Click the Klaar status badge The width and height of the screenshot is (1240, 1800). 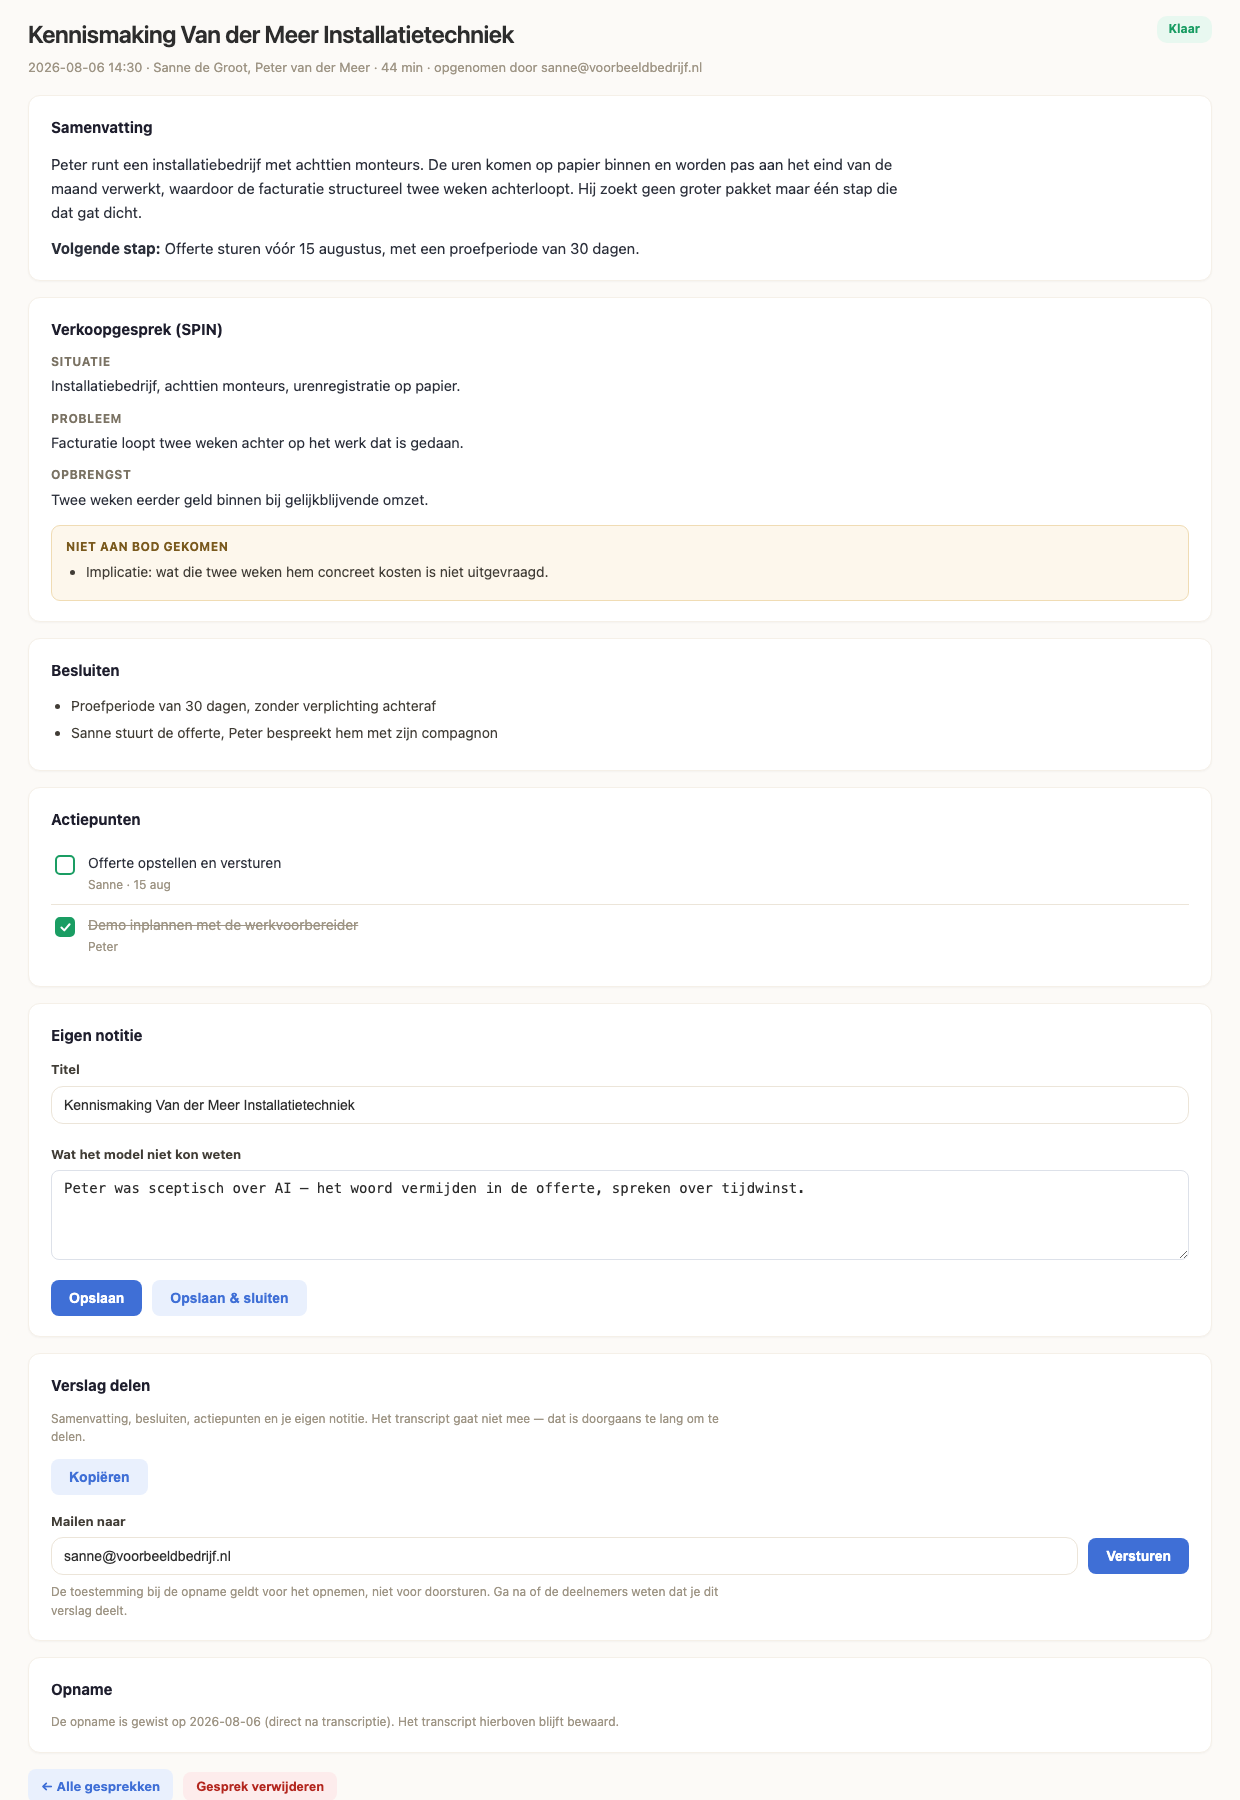pos(1184,29)
